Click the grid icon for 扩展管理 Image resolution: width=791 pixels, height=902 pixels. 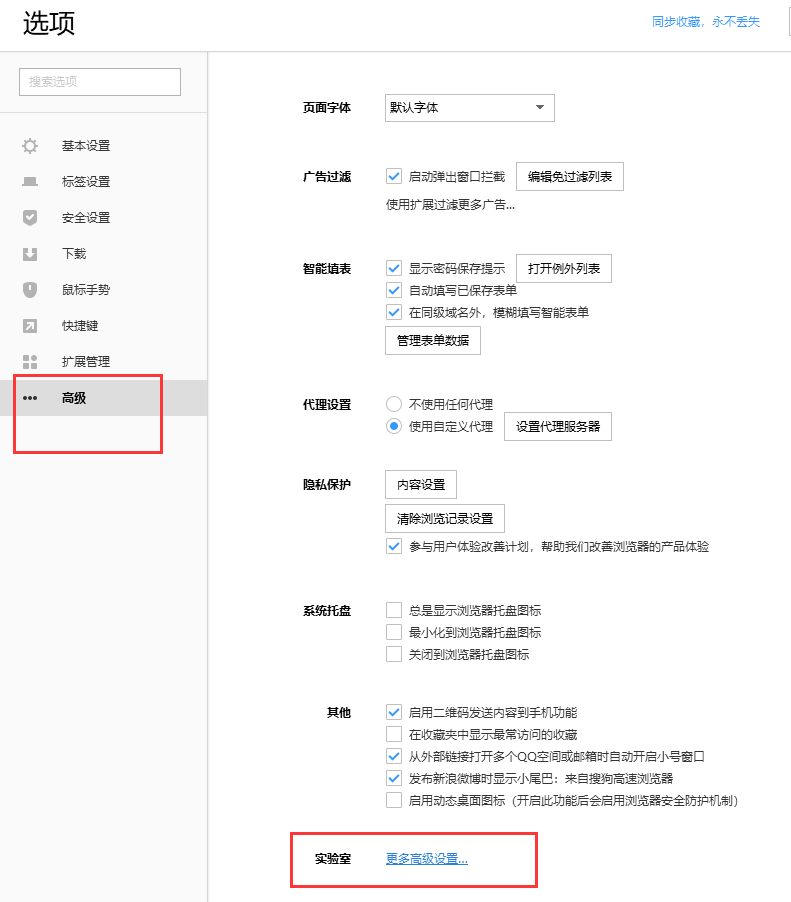click(30, 362)
